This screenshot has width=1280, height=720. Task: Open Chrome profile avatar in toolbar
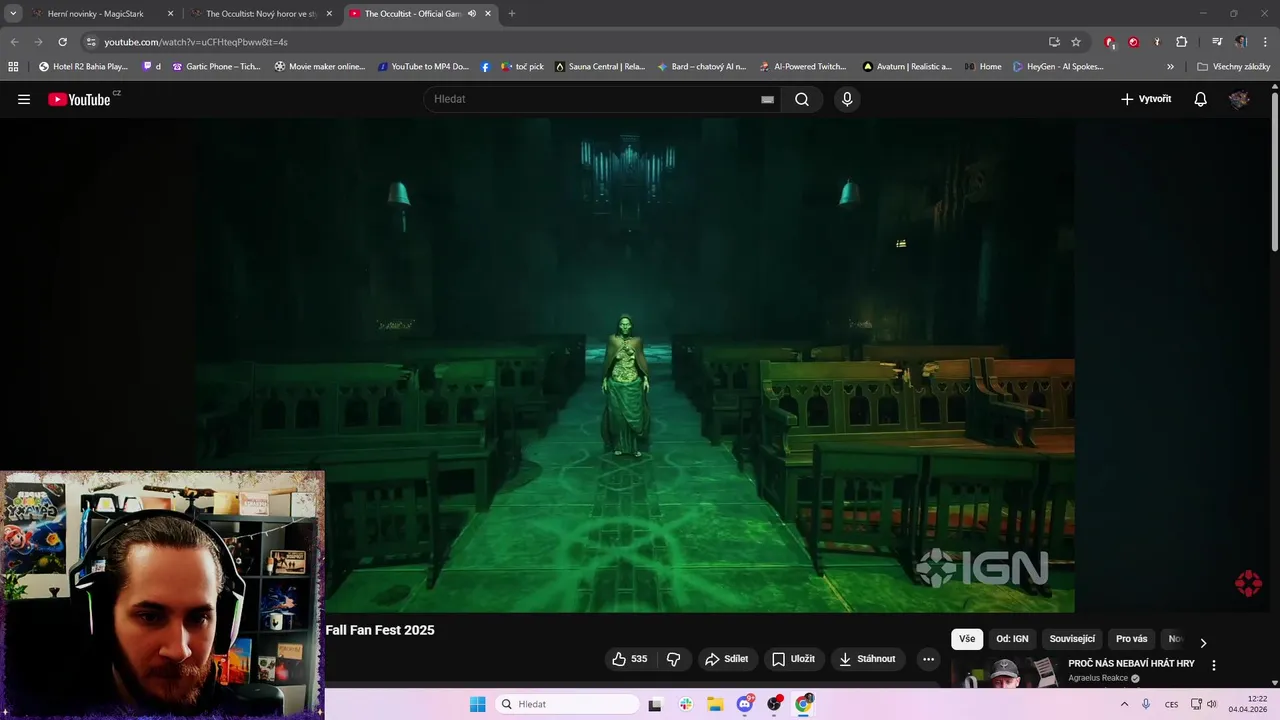1241,42
